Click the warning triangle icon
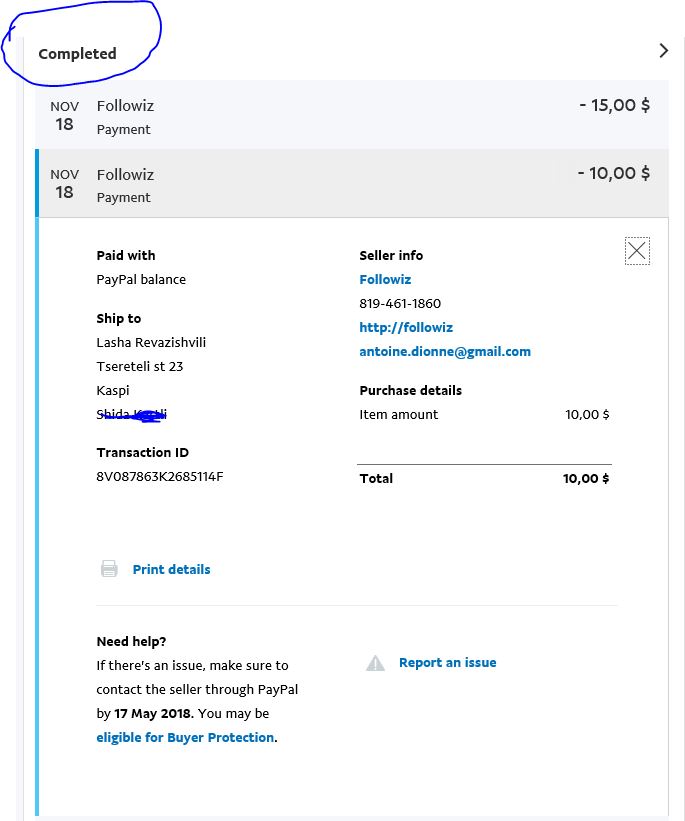Screen dimensions: 685x821 pyautogui.click(x=375, y=663)
